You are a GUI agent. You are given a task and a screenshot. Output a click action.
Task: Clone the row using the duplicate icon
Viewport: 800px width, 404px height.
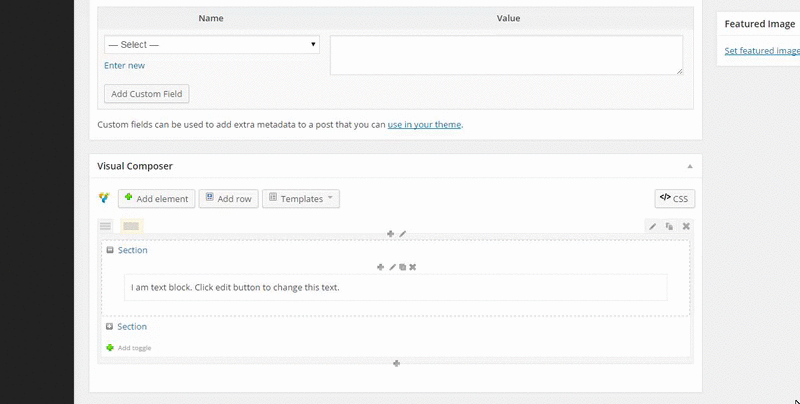click(669, 227)
